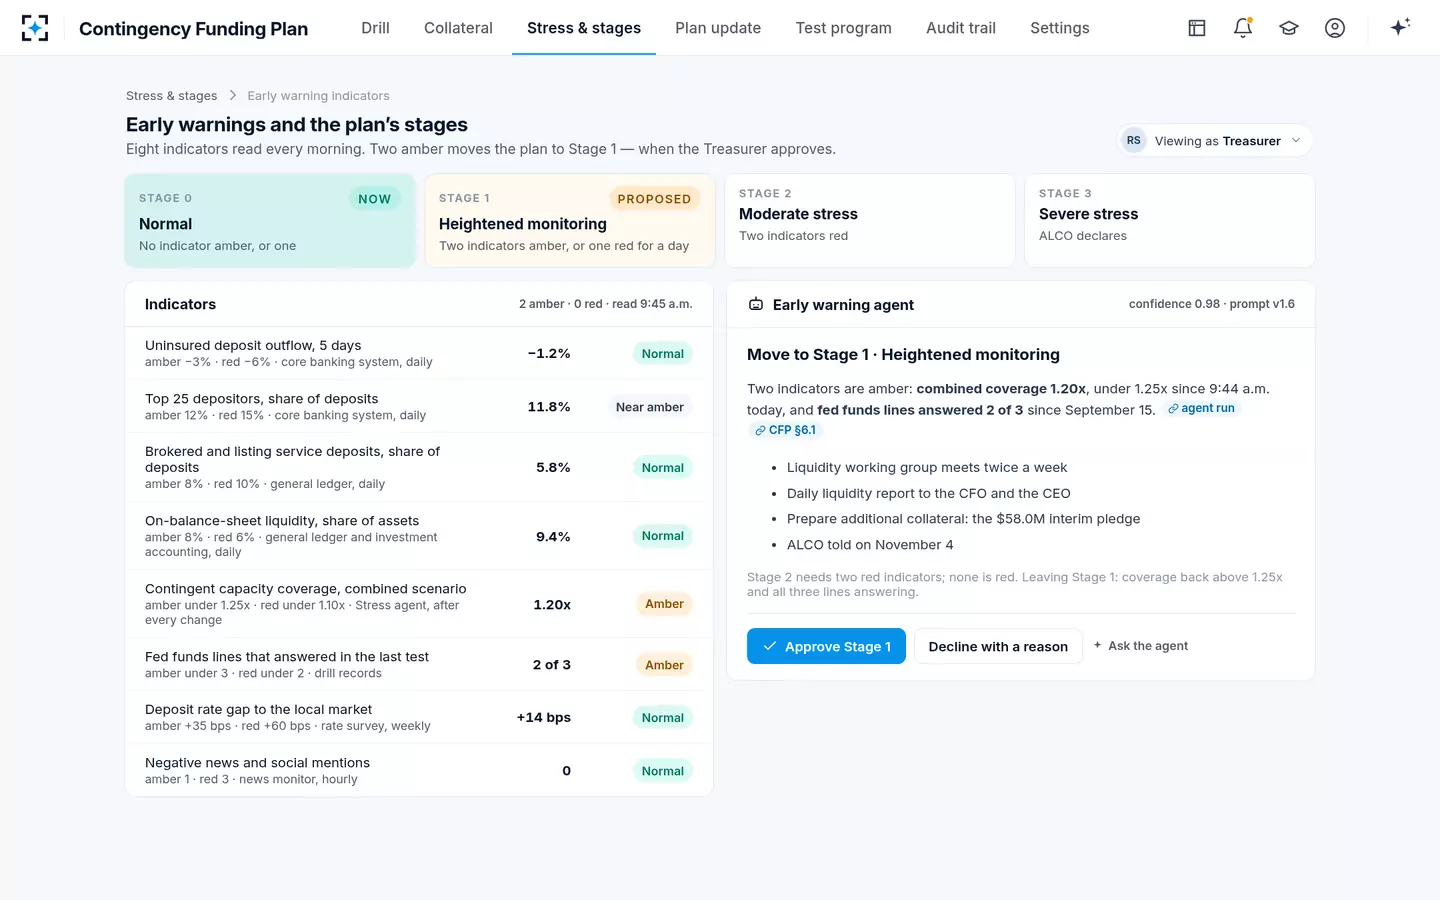Image resolution: width=1440 pixels, height=900 pixels.
Task: Click the Uninsured deposit outflow, 5 days row
Action: tap(419, 353)
